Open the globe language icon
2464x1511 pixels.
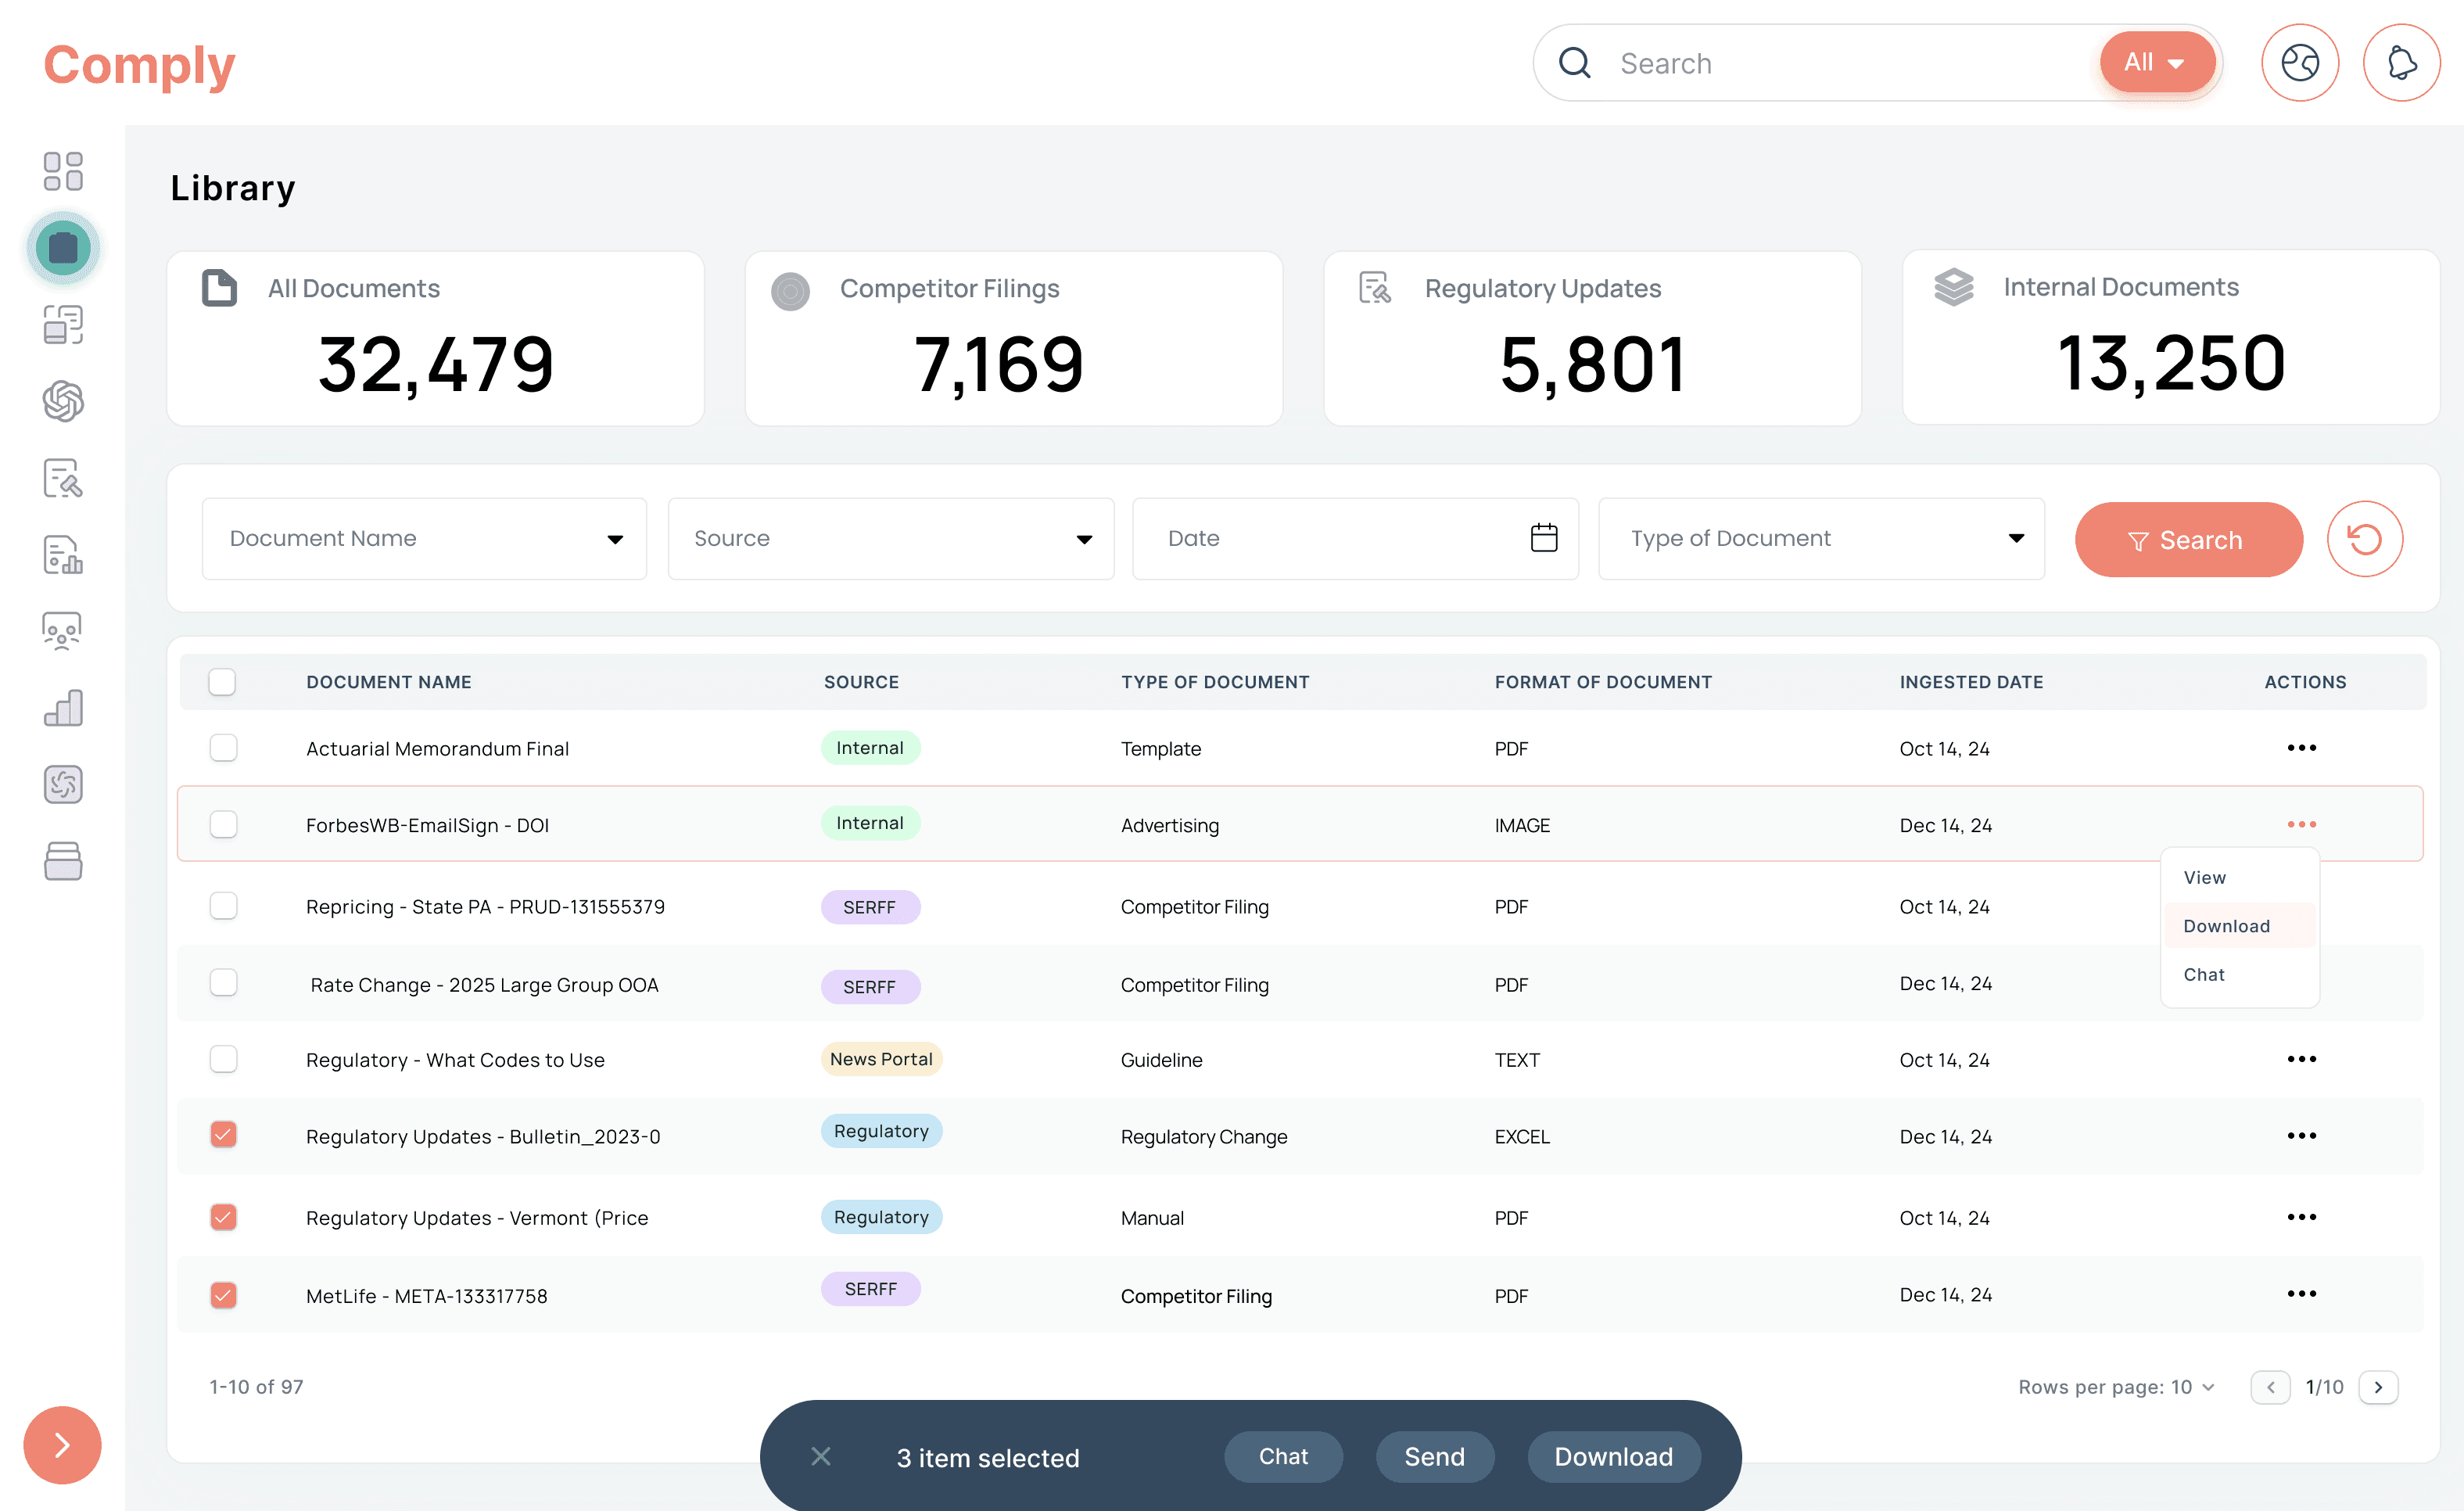click(2299, 63)
